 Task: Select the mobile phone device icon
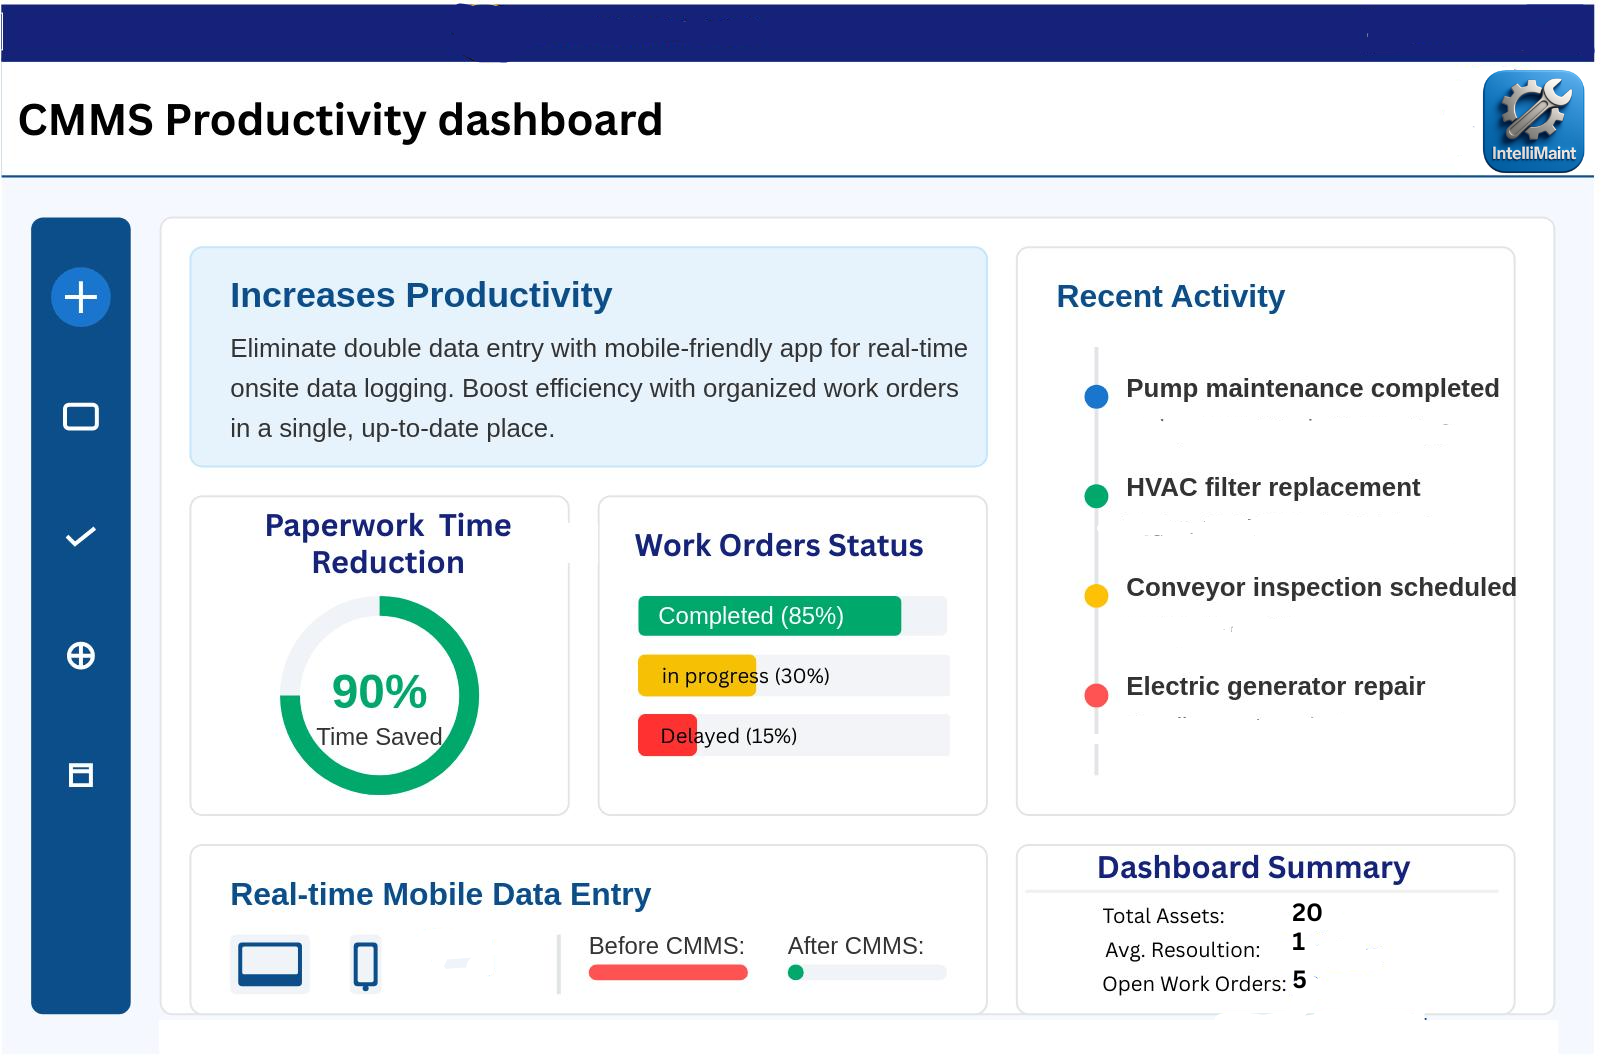[x=366, y=966]
